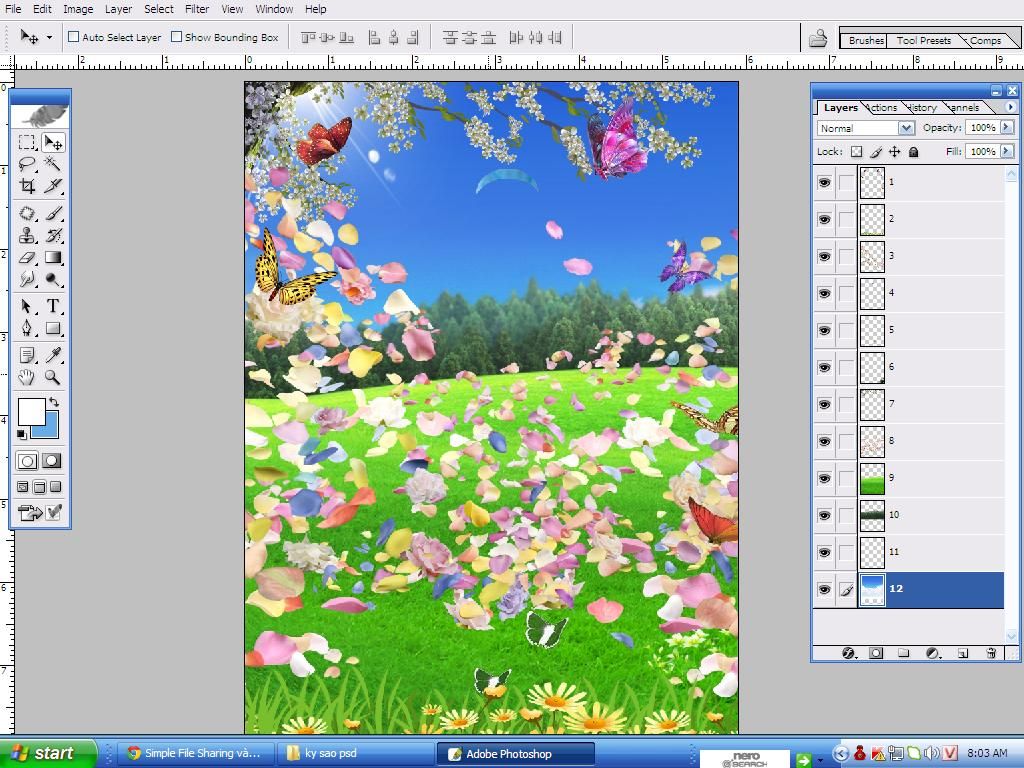Click the Windows start button
This screenshot has width=1024, height=768.
[x=47, y=754]
